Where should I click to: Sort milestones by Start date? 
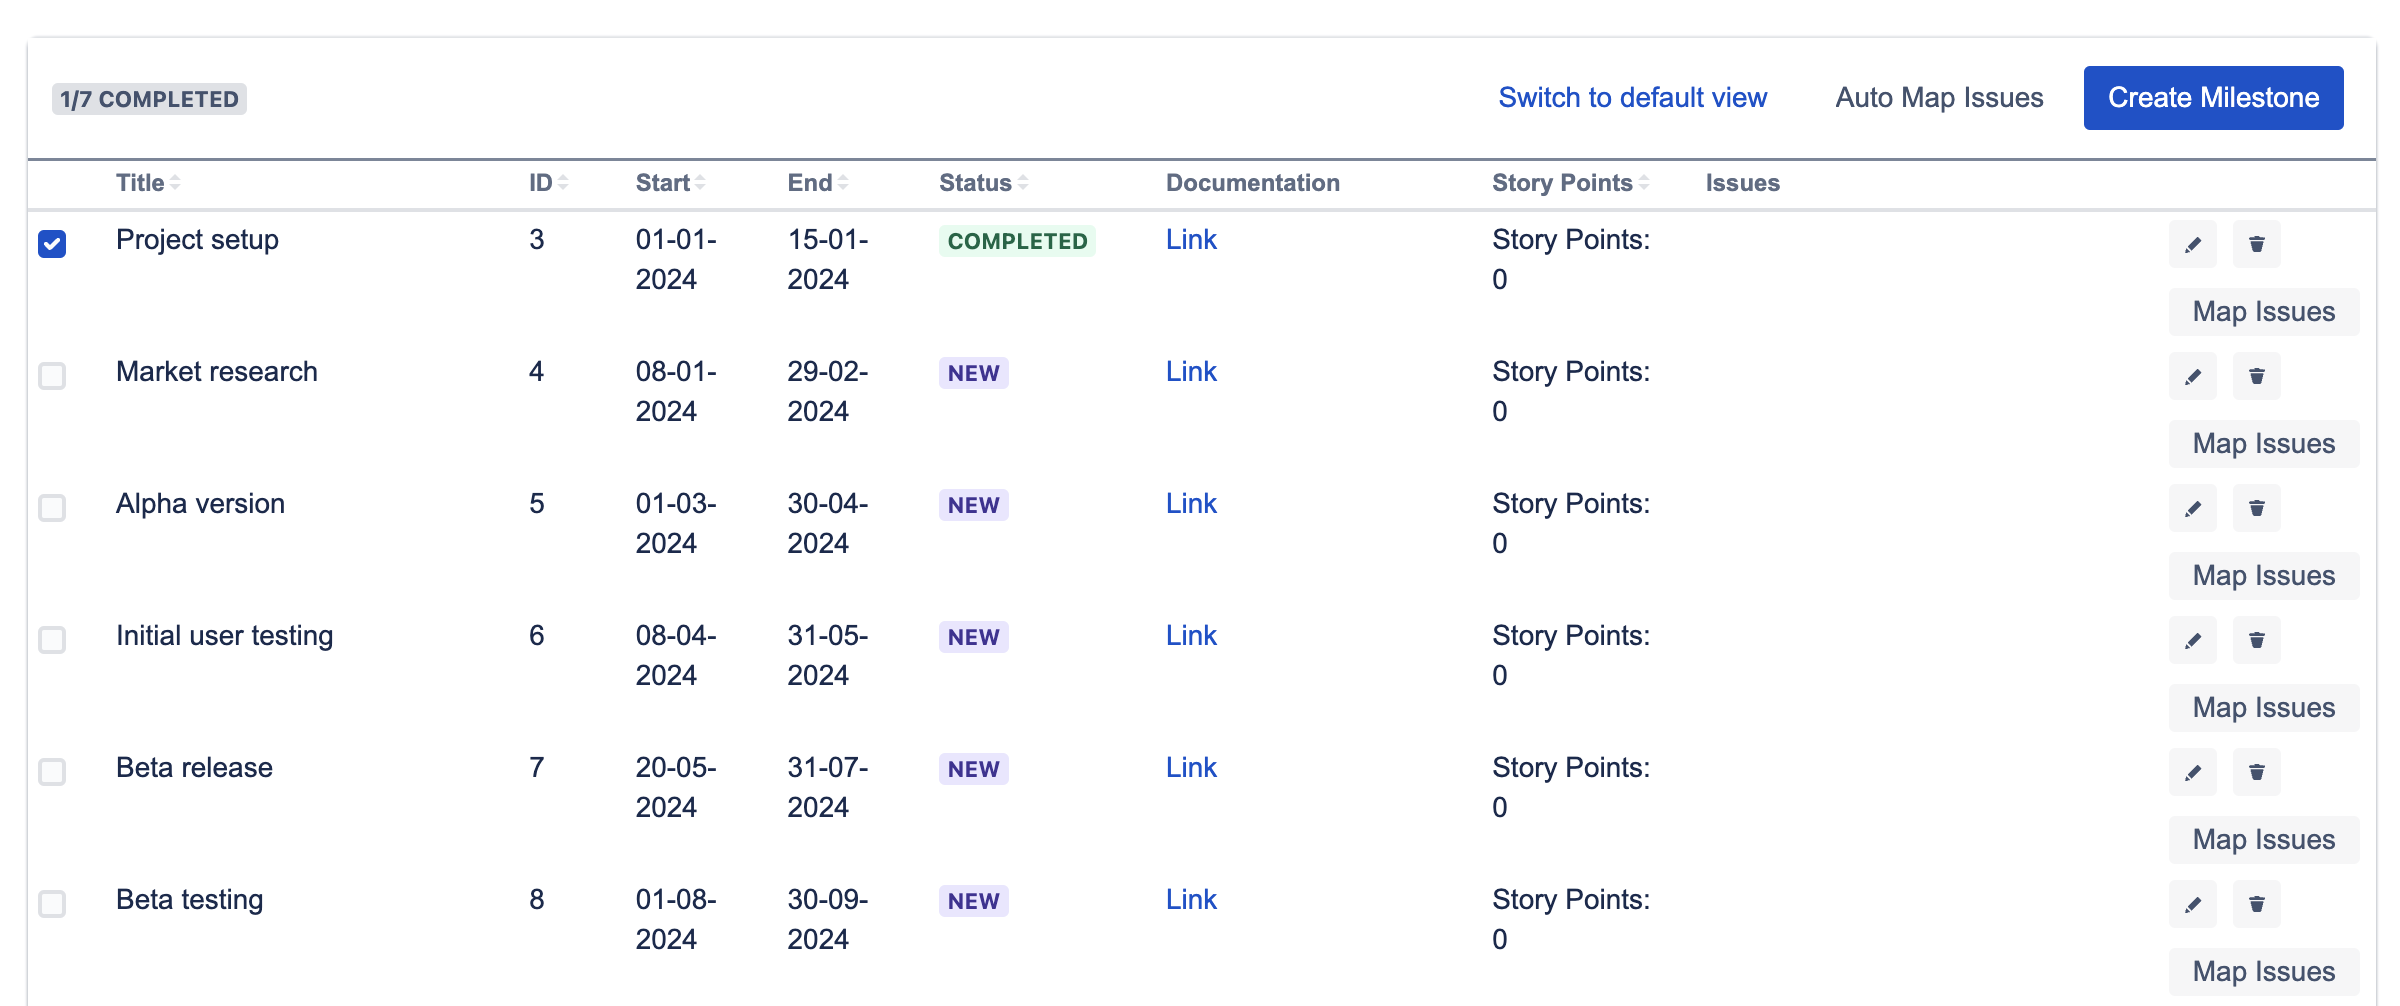click(665, 182)
